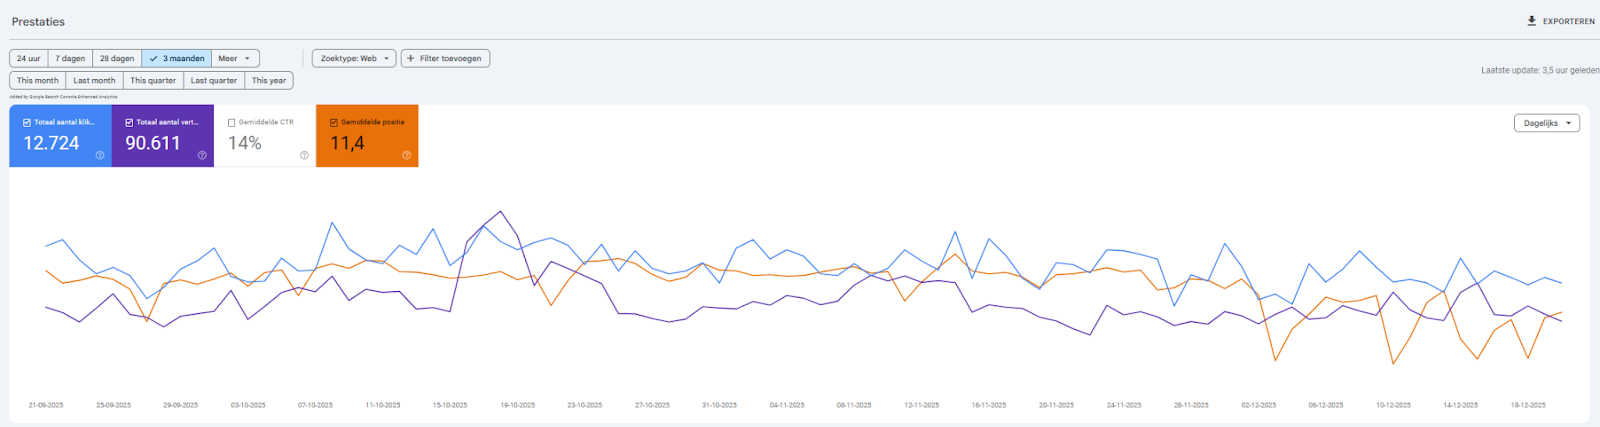Click the Last quarter button
Screen dimensions: 1600x427
214,81
